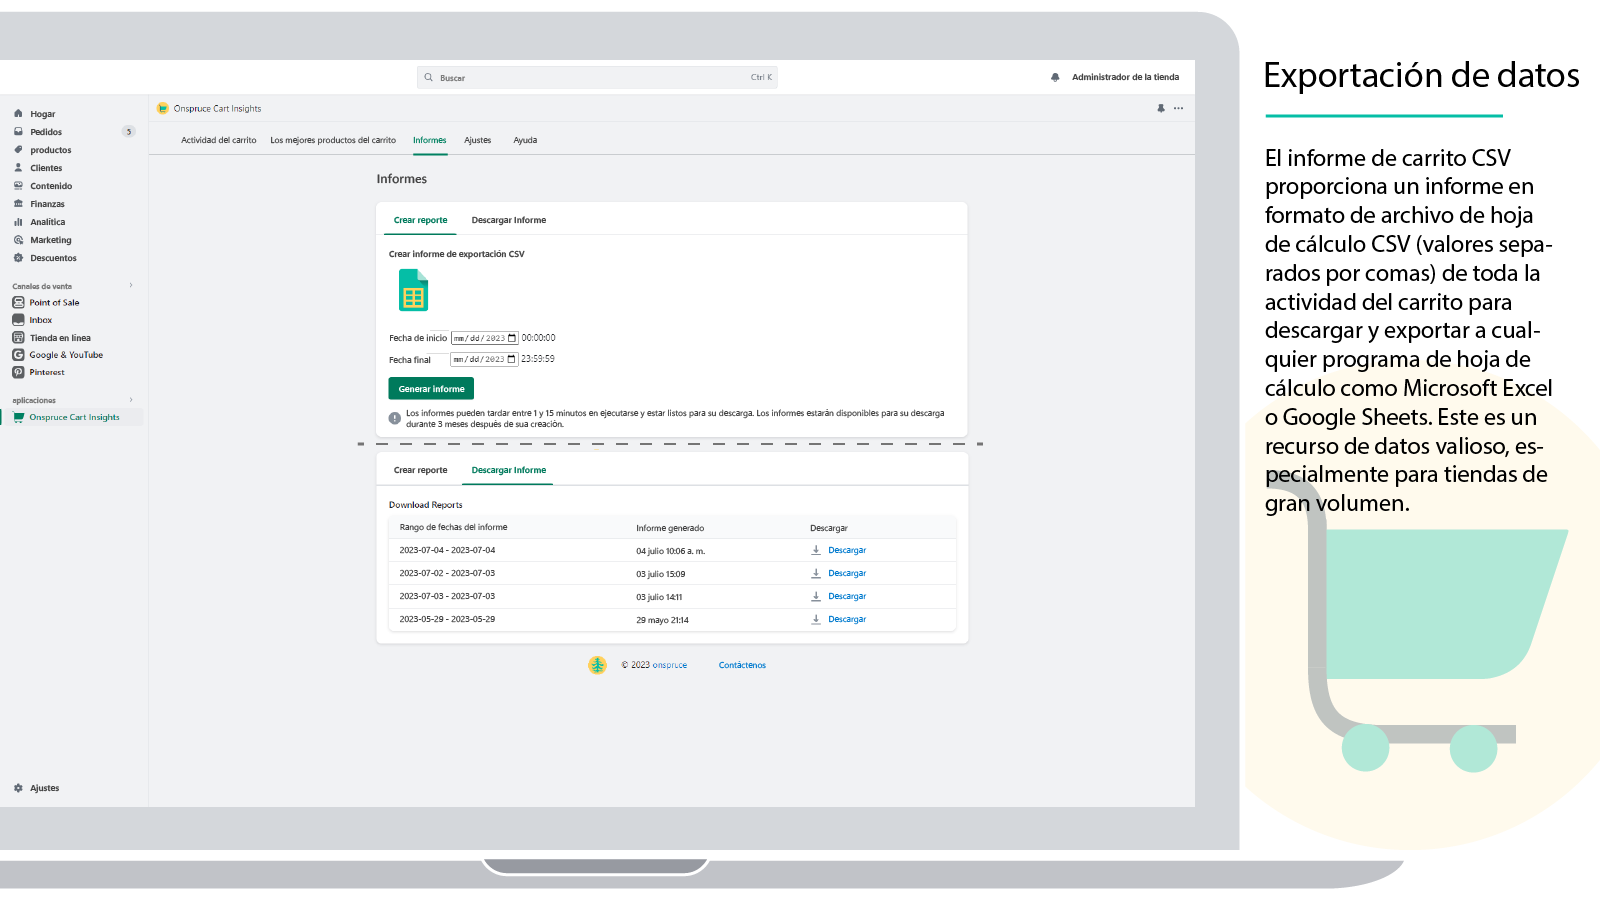Click the Pedidos orders icon
The height and width of the screenshot is (900, 1600).
point(18,132)
